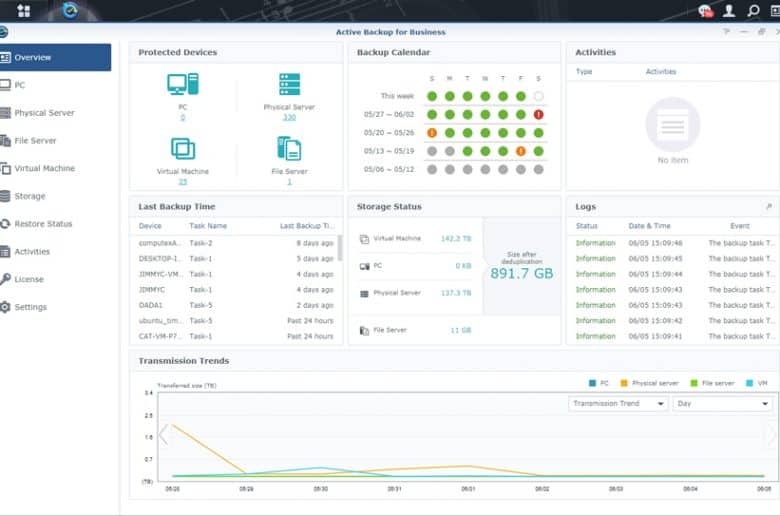Click Saturday gray dot in 05/06 week
Image resolution: width=780 pixels, height=516 pixels.
pyautogui.click(x=538, y=170)
